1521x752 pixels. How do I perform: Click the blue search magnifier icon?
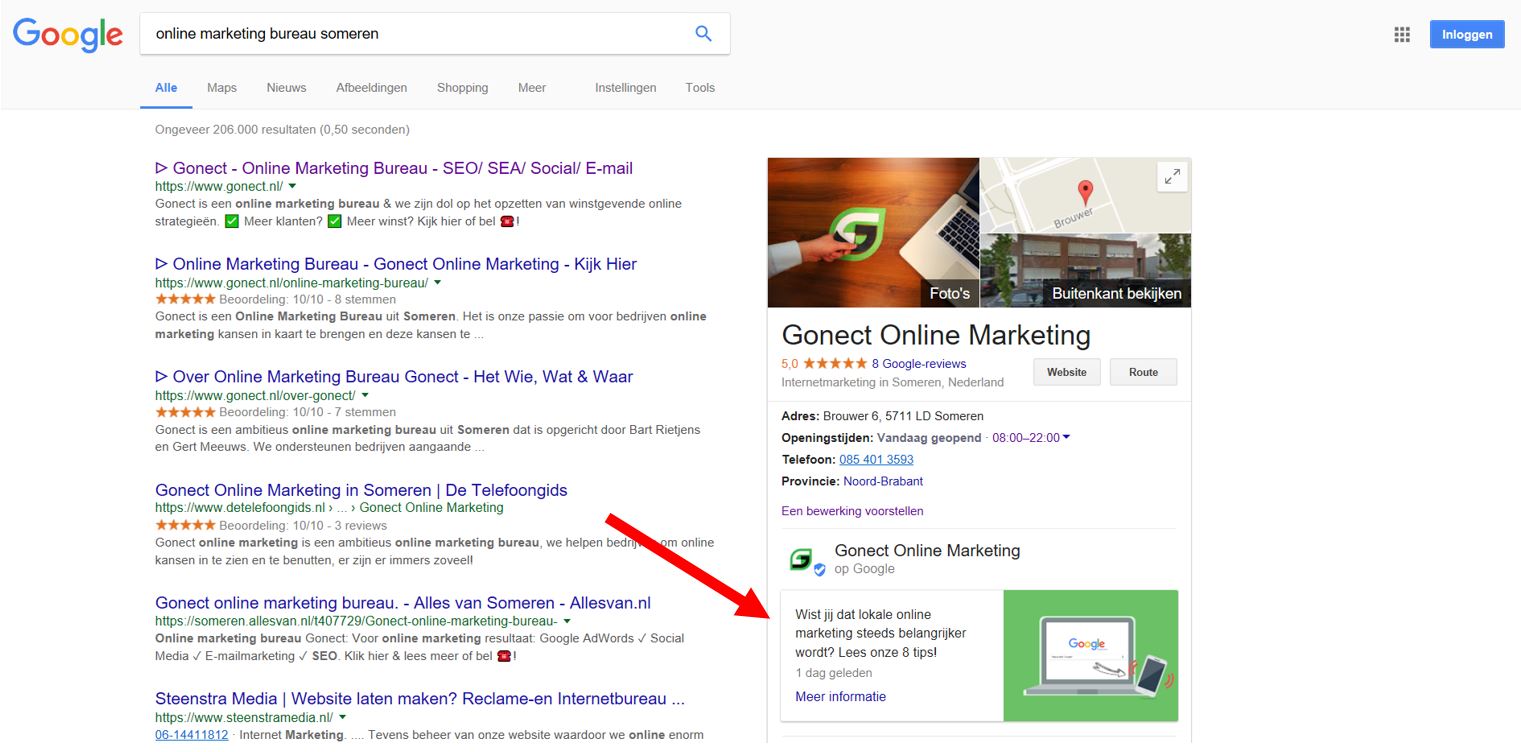pos(703,34)
